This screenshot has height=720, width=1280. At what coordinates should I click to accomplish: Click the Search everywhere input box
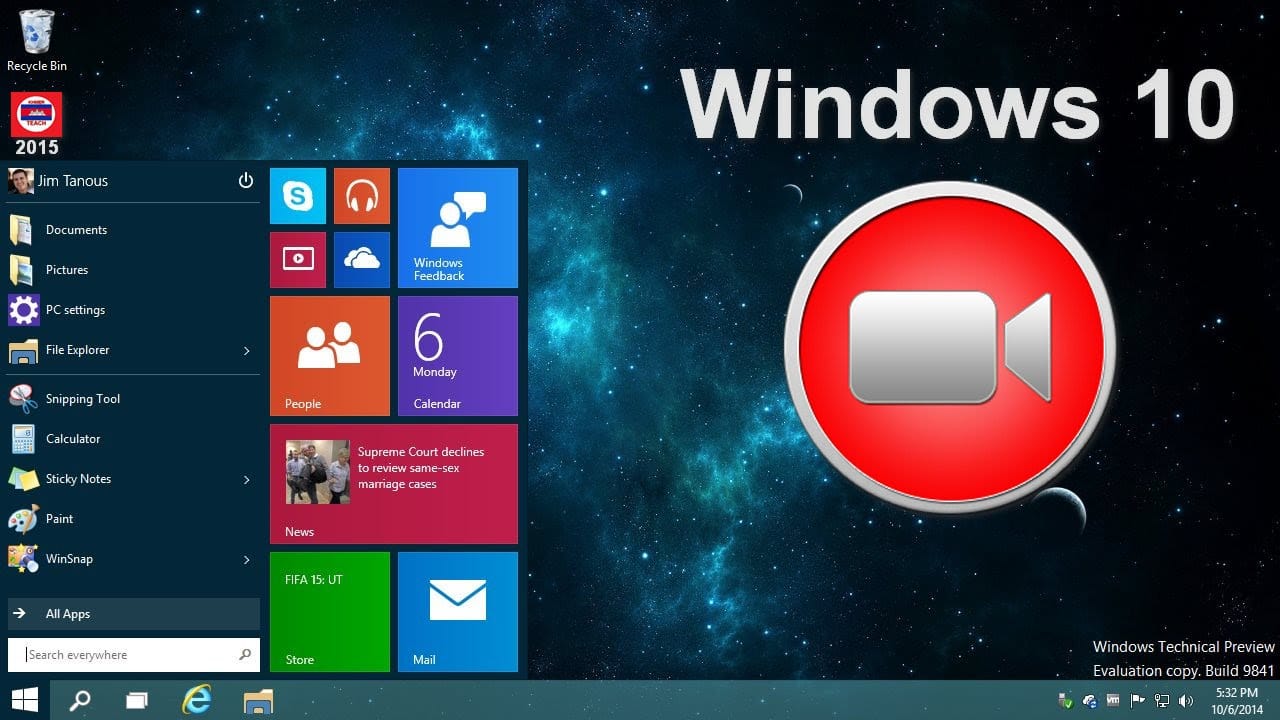[134, 655]
